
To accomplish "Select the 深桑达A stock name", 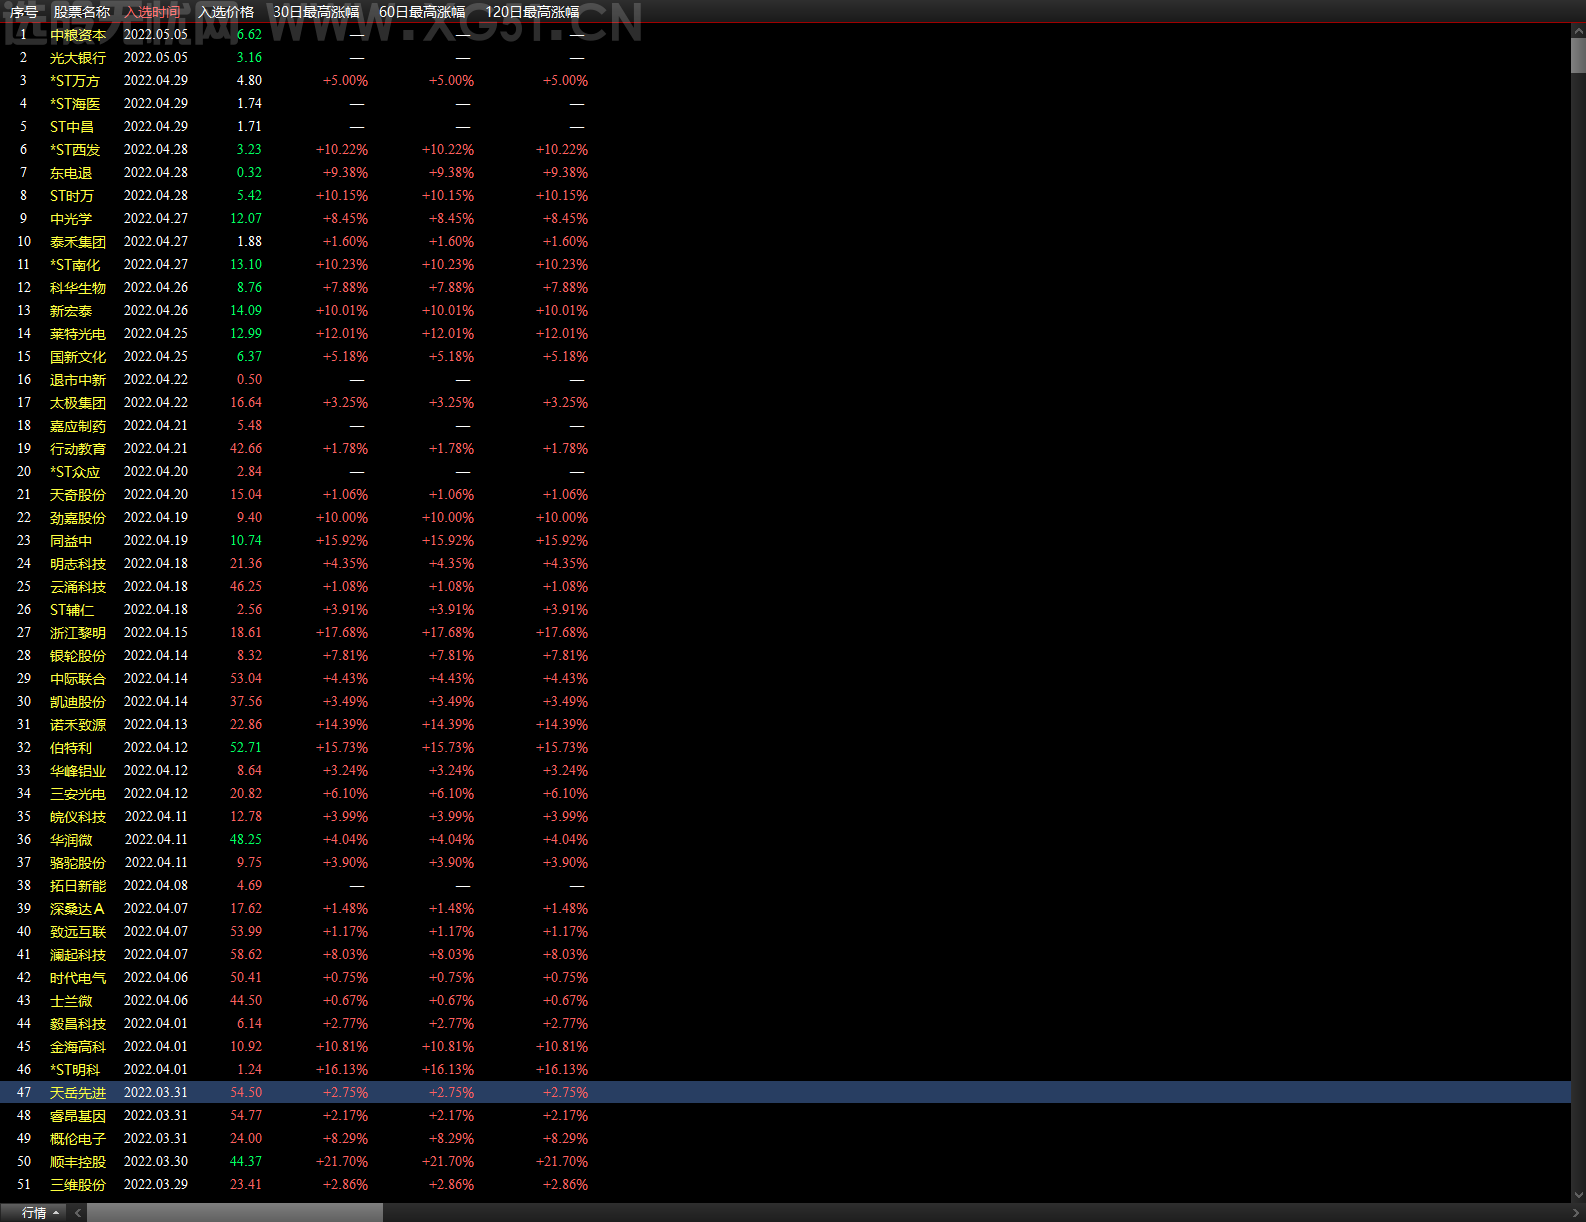I will point(77,909).
